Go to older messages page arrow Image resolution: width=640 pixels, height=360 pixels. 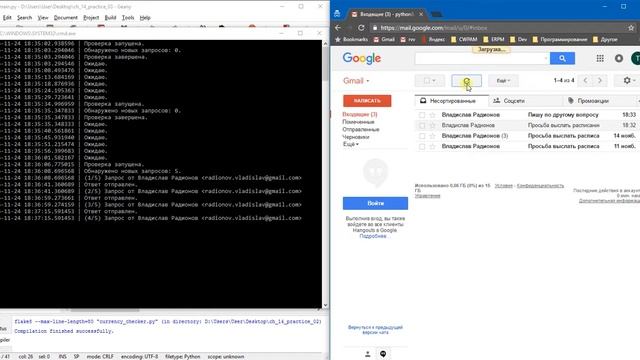coord(600,81)
